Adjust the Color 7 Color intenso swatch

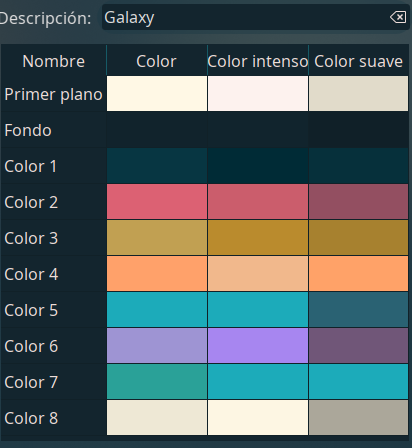(x=258, y=382)
